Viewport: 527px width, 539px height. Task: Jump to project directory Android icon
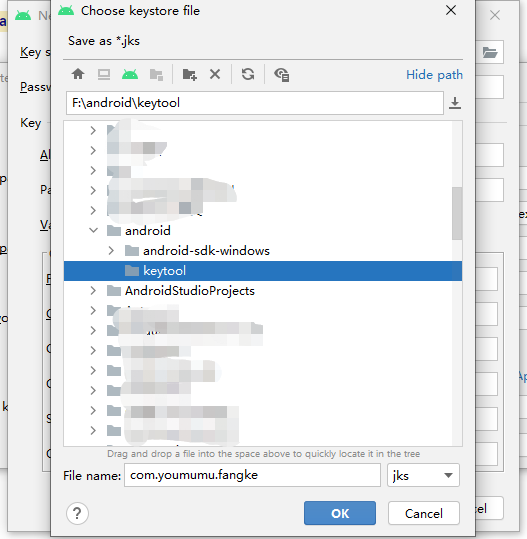[130, 74]
